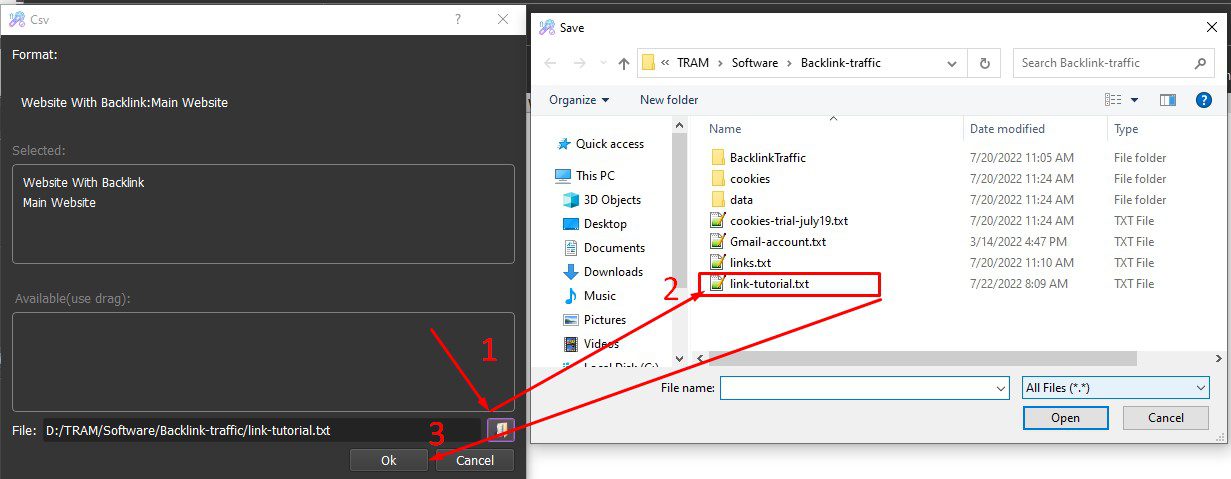Select 'Main Website' in Selected list
Image resolution: width=1231 pixels, height=479 pixels.
click(59, 203)
